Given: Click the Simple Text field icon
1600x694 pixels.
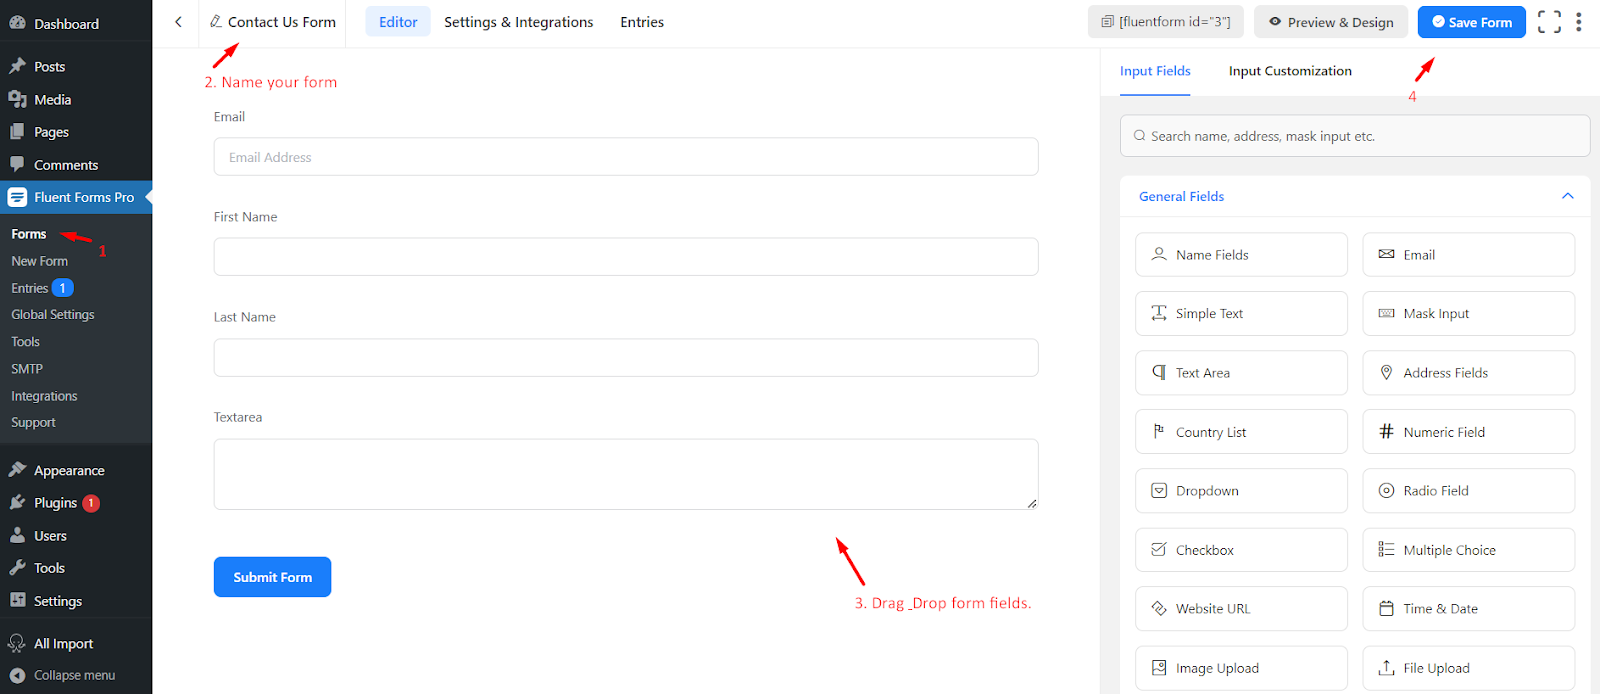Looking at the screenshot, I should pyautogui.click(x=1159, y=313).
